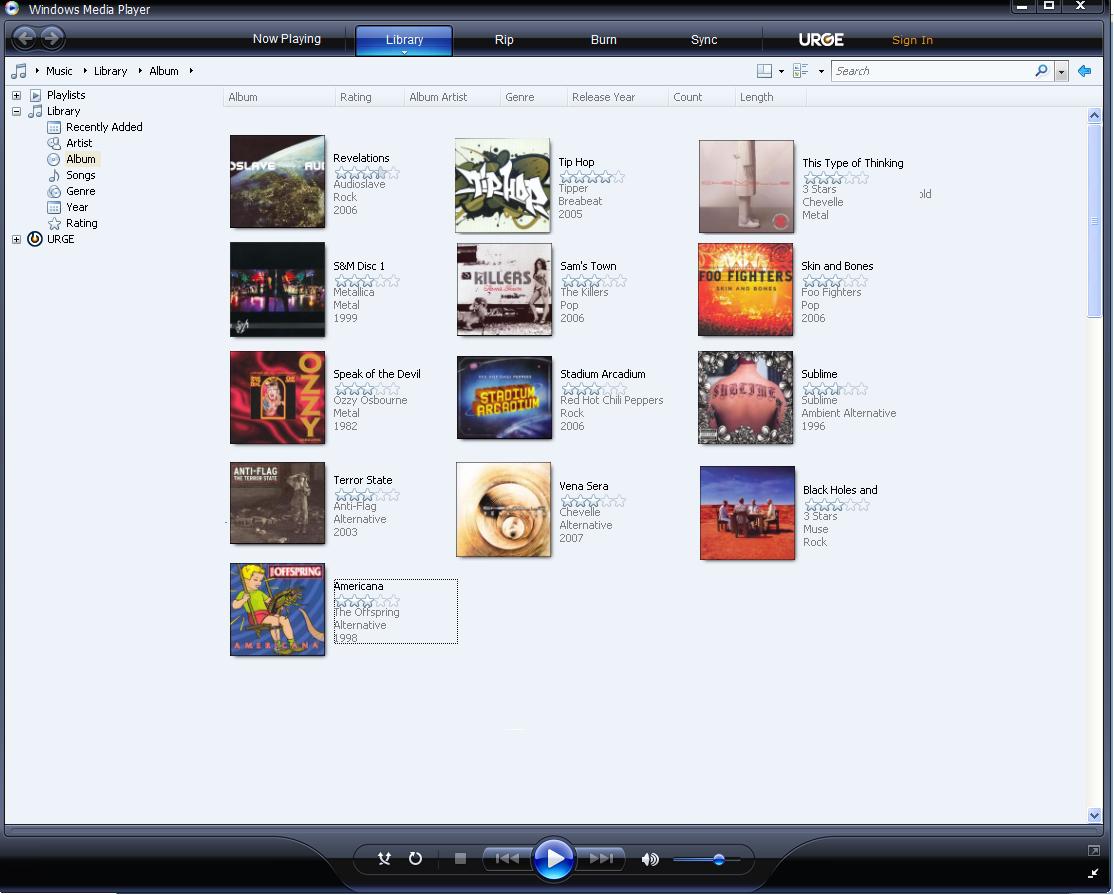
Task: Click the Vena Sera album title
Action: [583, 487]
